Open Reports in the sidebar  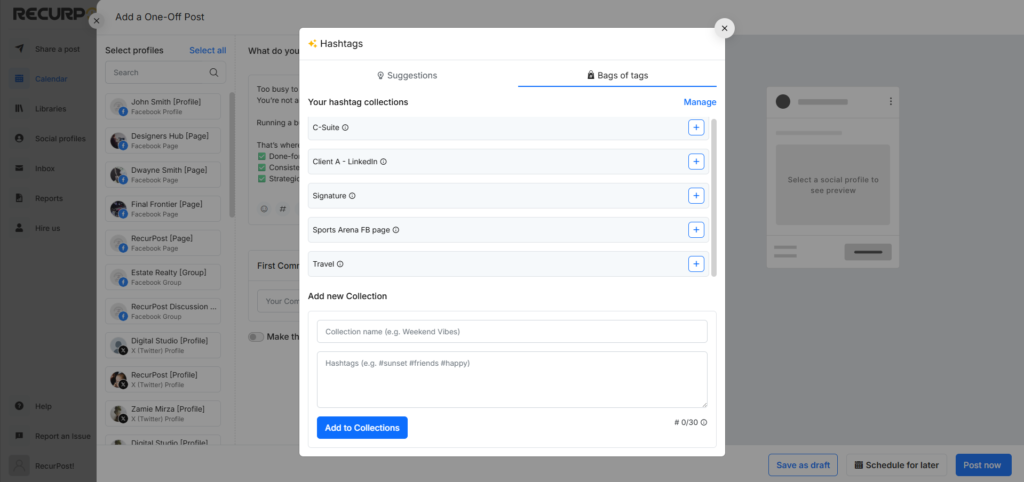47,198
